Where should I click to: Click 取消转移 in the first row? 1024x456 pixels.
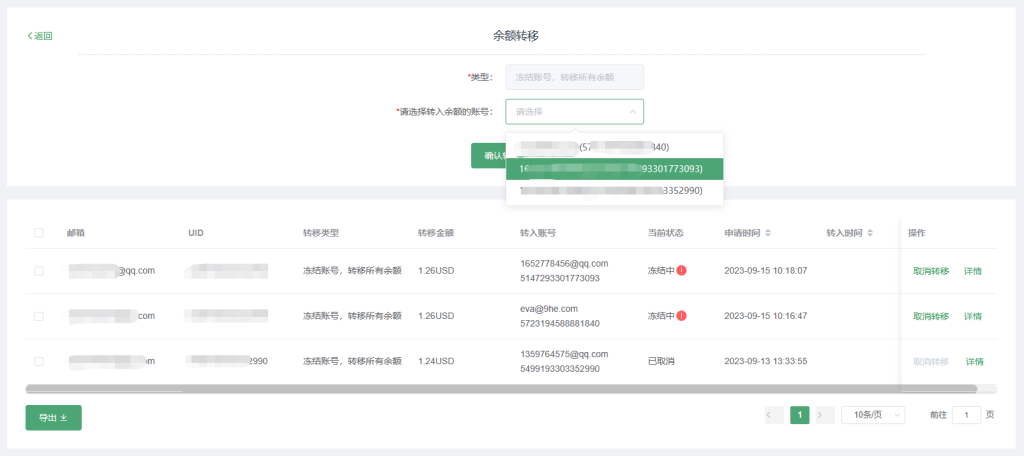(930, 271)
